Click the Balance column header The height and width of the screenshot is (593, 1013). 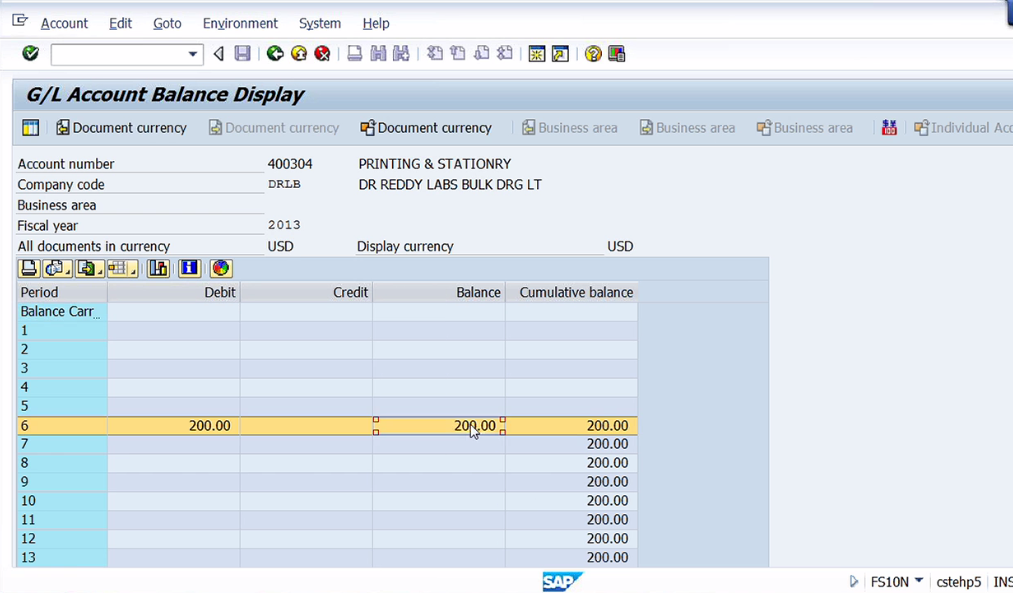439,293
